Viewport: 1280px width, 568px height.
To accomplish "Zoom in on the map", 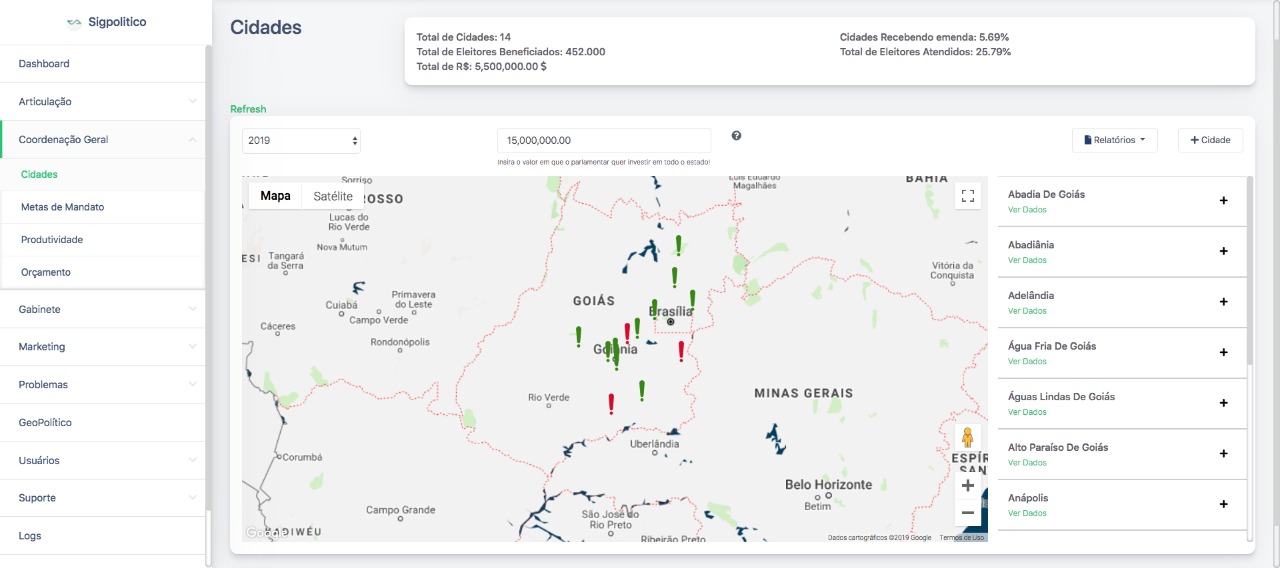I will coord(967,486).
